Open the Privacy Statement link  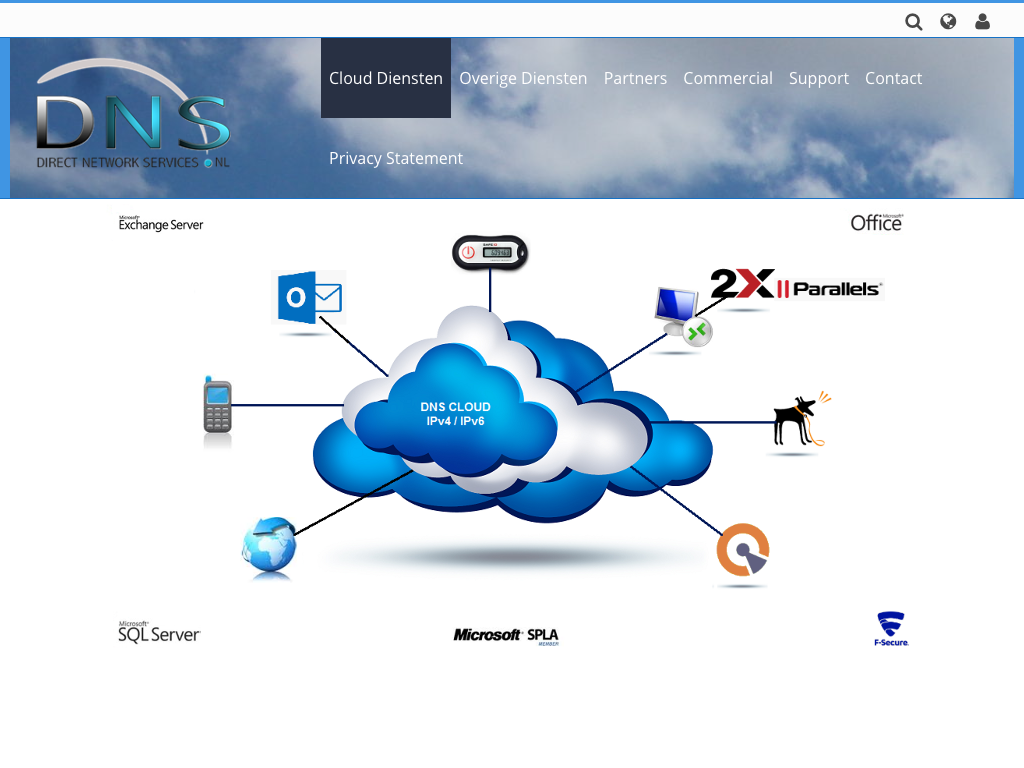pyautogui.click(x=396, y=158)
